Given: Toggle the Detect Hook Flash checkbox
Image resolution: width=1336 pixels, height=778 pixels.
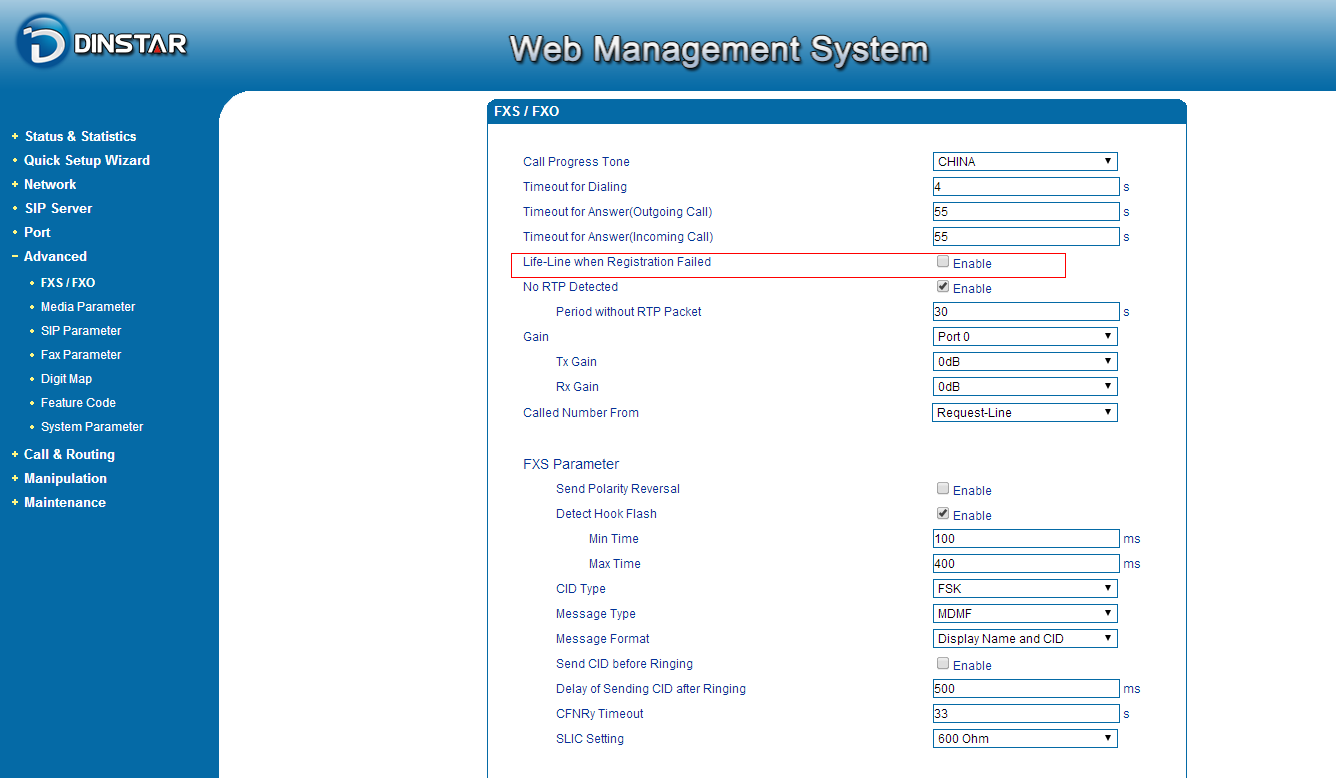Looking at the screenshot, I should coord(943,514).
